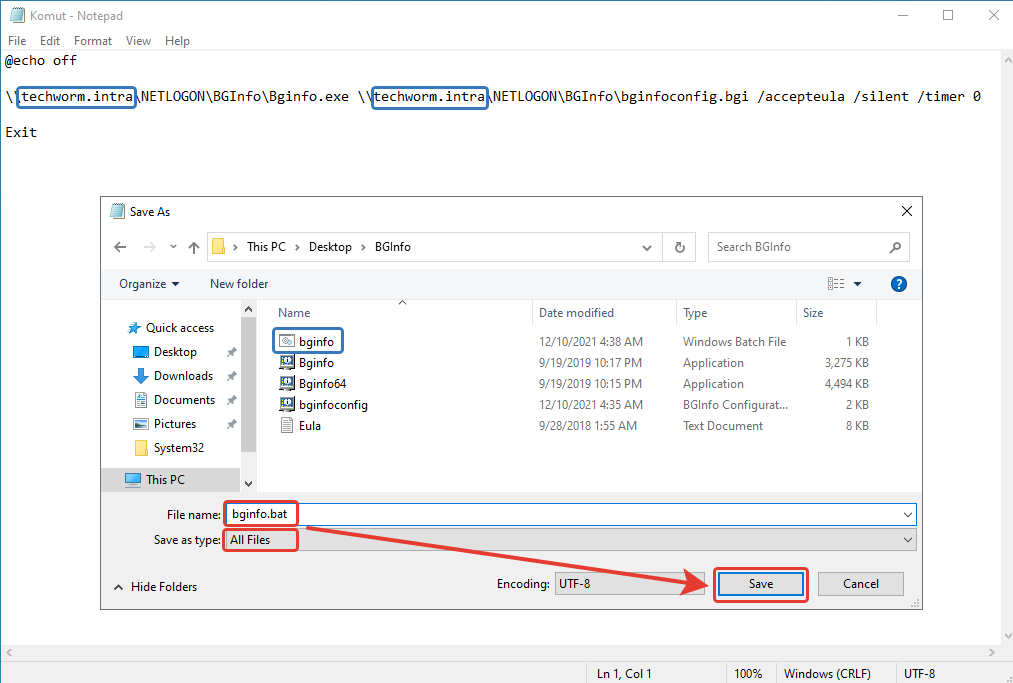Viewport: 1013px width, 683px height.
Task: Select This PC in navigation pane
Action: click(x=165, y=480)
